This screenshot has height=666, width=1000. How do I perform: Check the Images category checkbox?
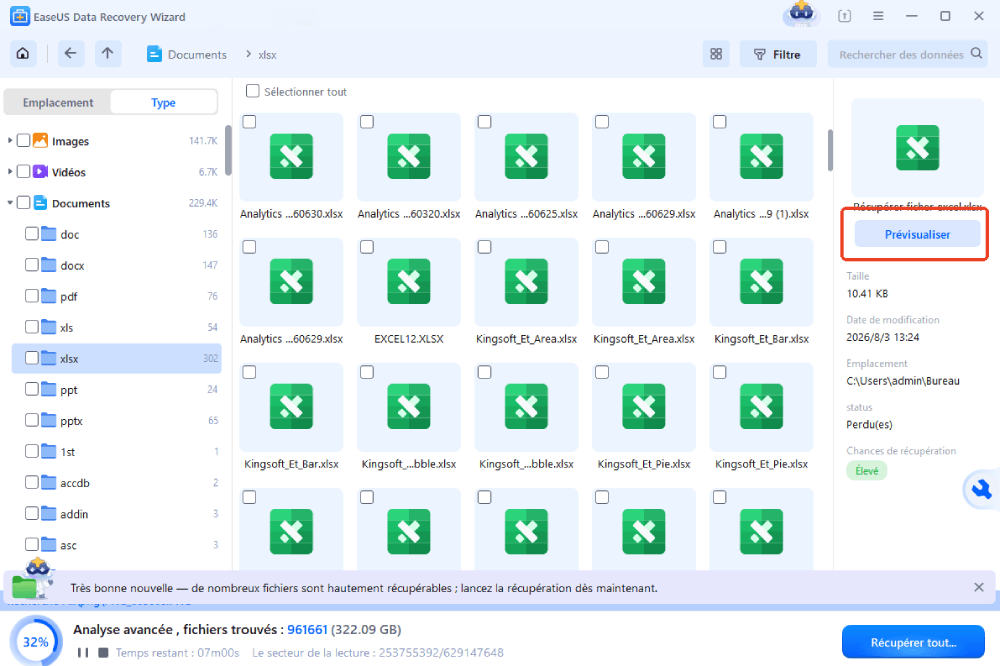click(24, 140)
